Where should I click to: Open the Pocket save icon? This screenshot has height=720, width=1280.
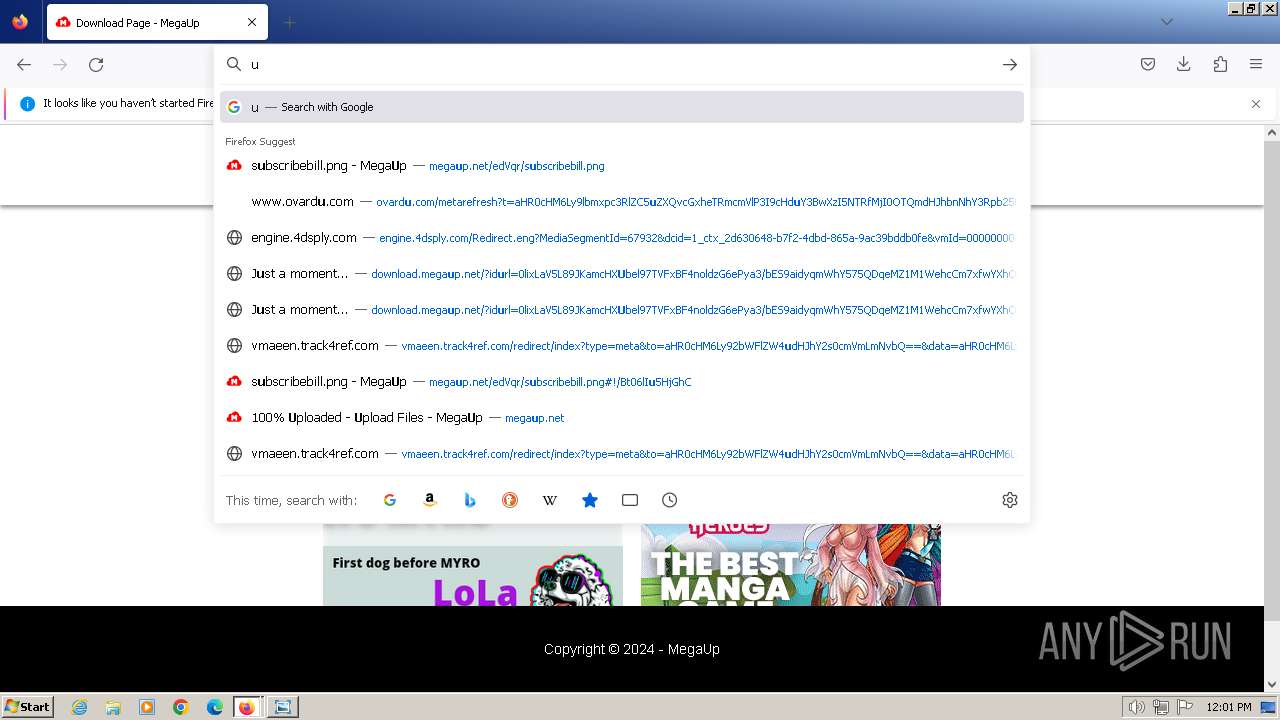(1148, 64)
